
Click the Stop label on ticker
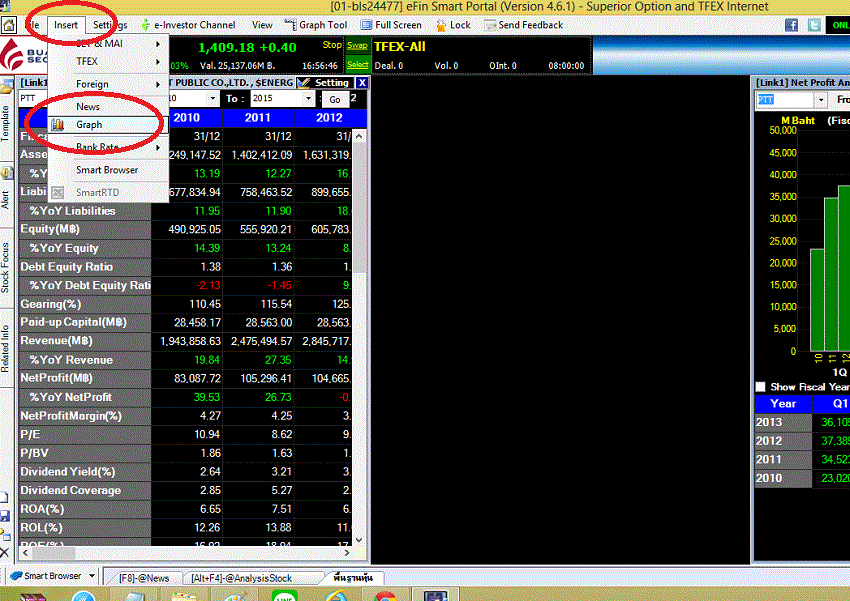tap(332, 45)
